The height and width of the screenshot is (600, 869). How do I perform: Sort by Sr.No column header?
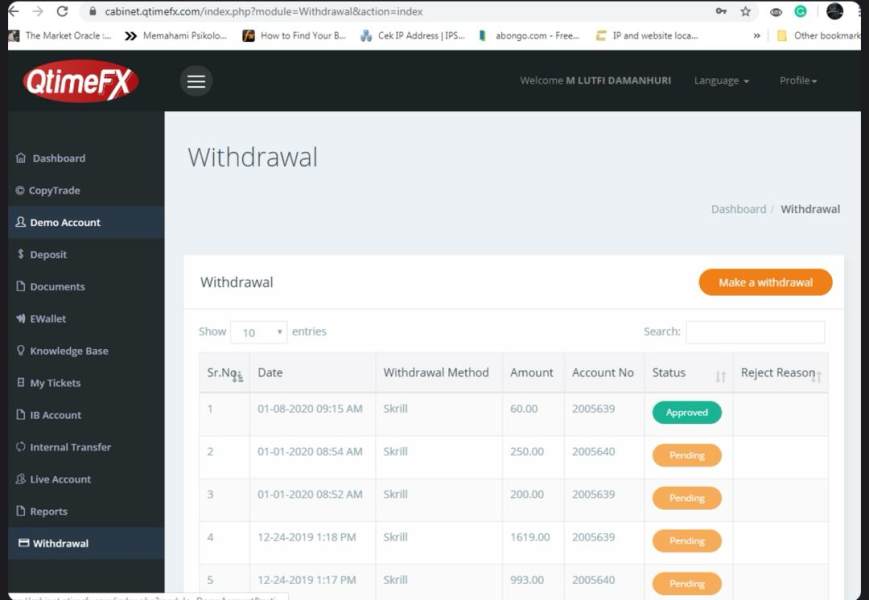[x=224, y=373]
